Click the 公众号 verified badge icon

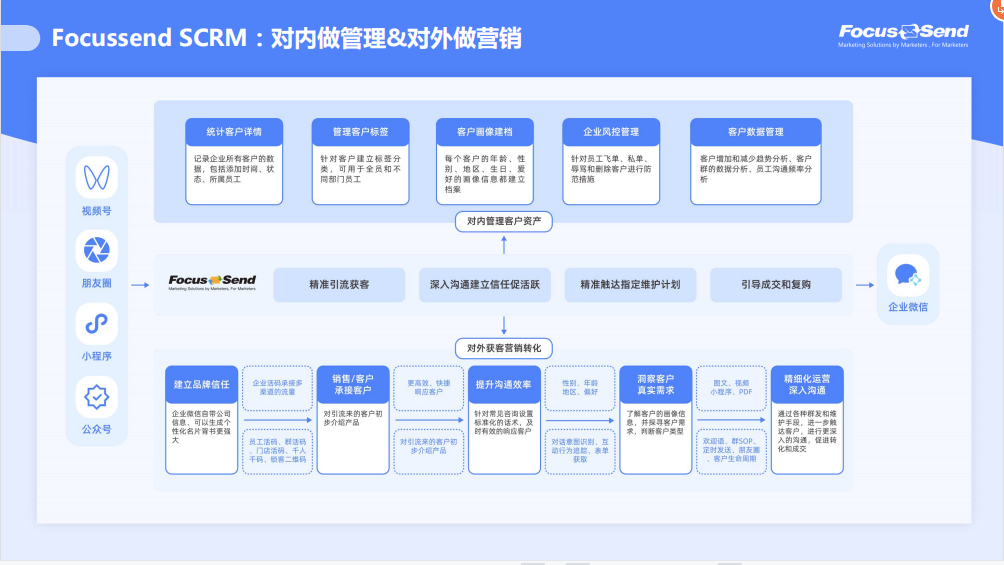(97, 397)
